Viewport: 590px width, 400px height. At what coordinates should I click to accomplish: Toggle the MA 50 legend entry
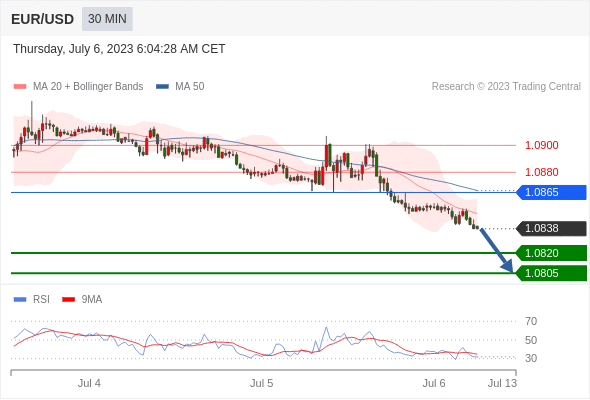pyautogui.click(x=180, y=87)
